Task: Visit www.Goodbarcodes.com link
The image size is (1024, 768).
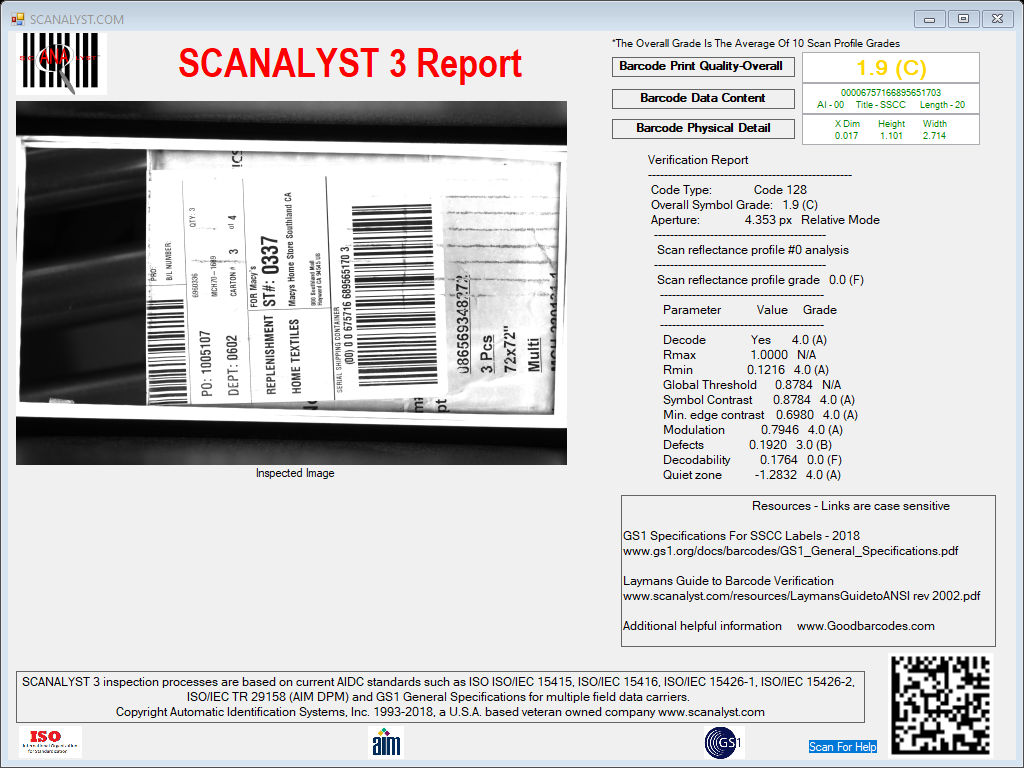Action: tap(865, 626)
